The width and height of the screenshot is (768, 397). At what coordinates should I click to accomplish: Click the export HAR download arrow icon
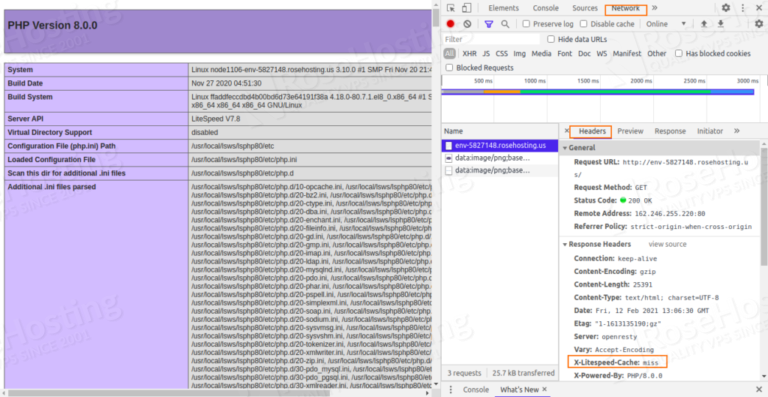(720, 24)
